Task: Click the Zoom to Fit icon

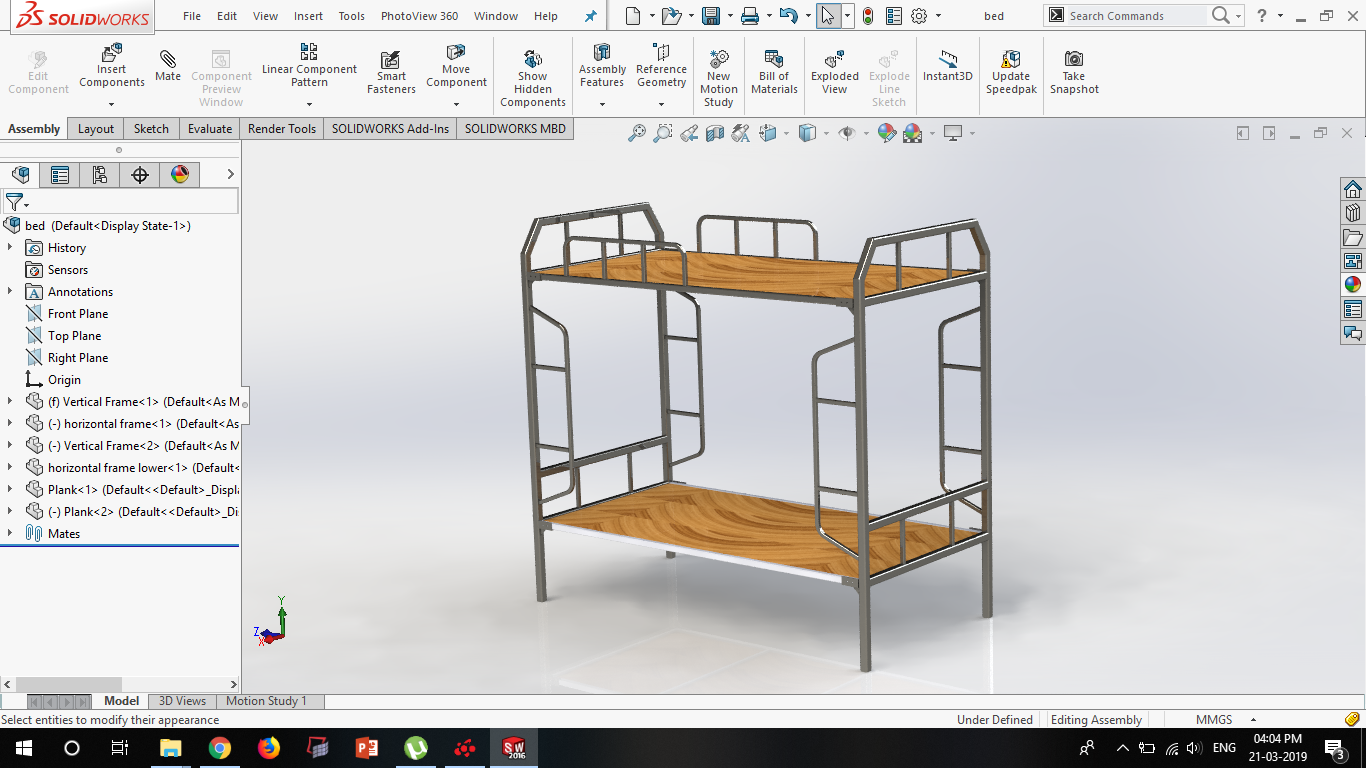Action: [x=637, y=133]
